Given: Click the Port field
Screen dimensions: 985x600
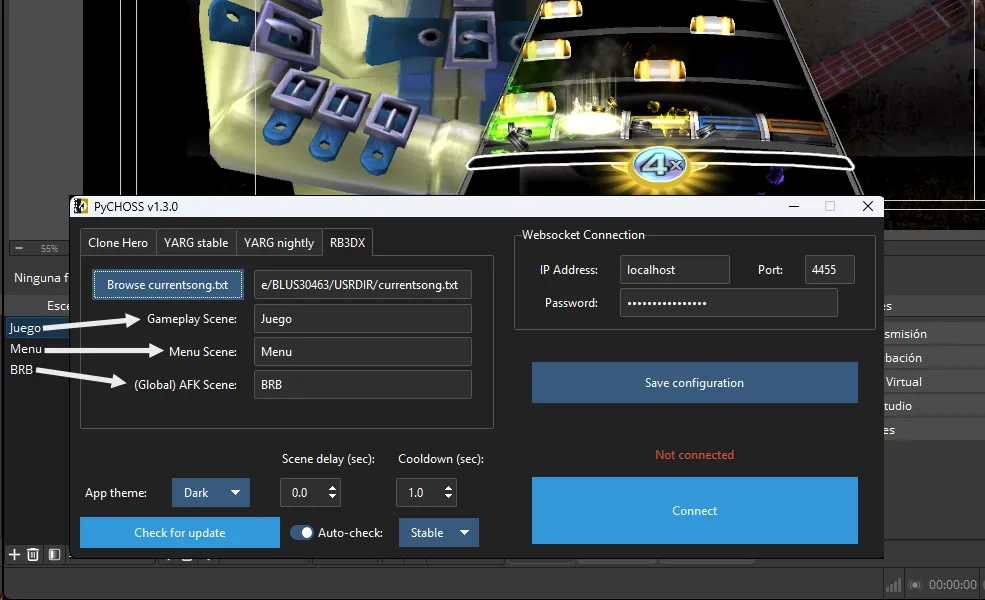Looking at the screenshot, I should point(829,270).
